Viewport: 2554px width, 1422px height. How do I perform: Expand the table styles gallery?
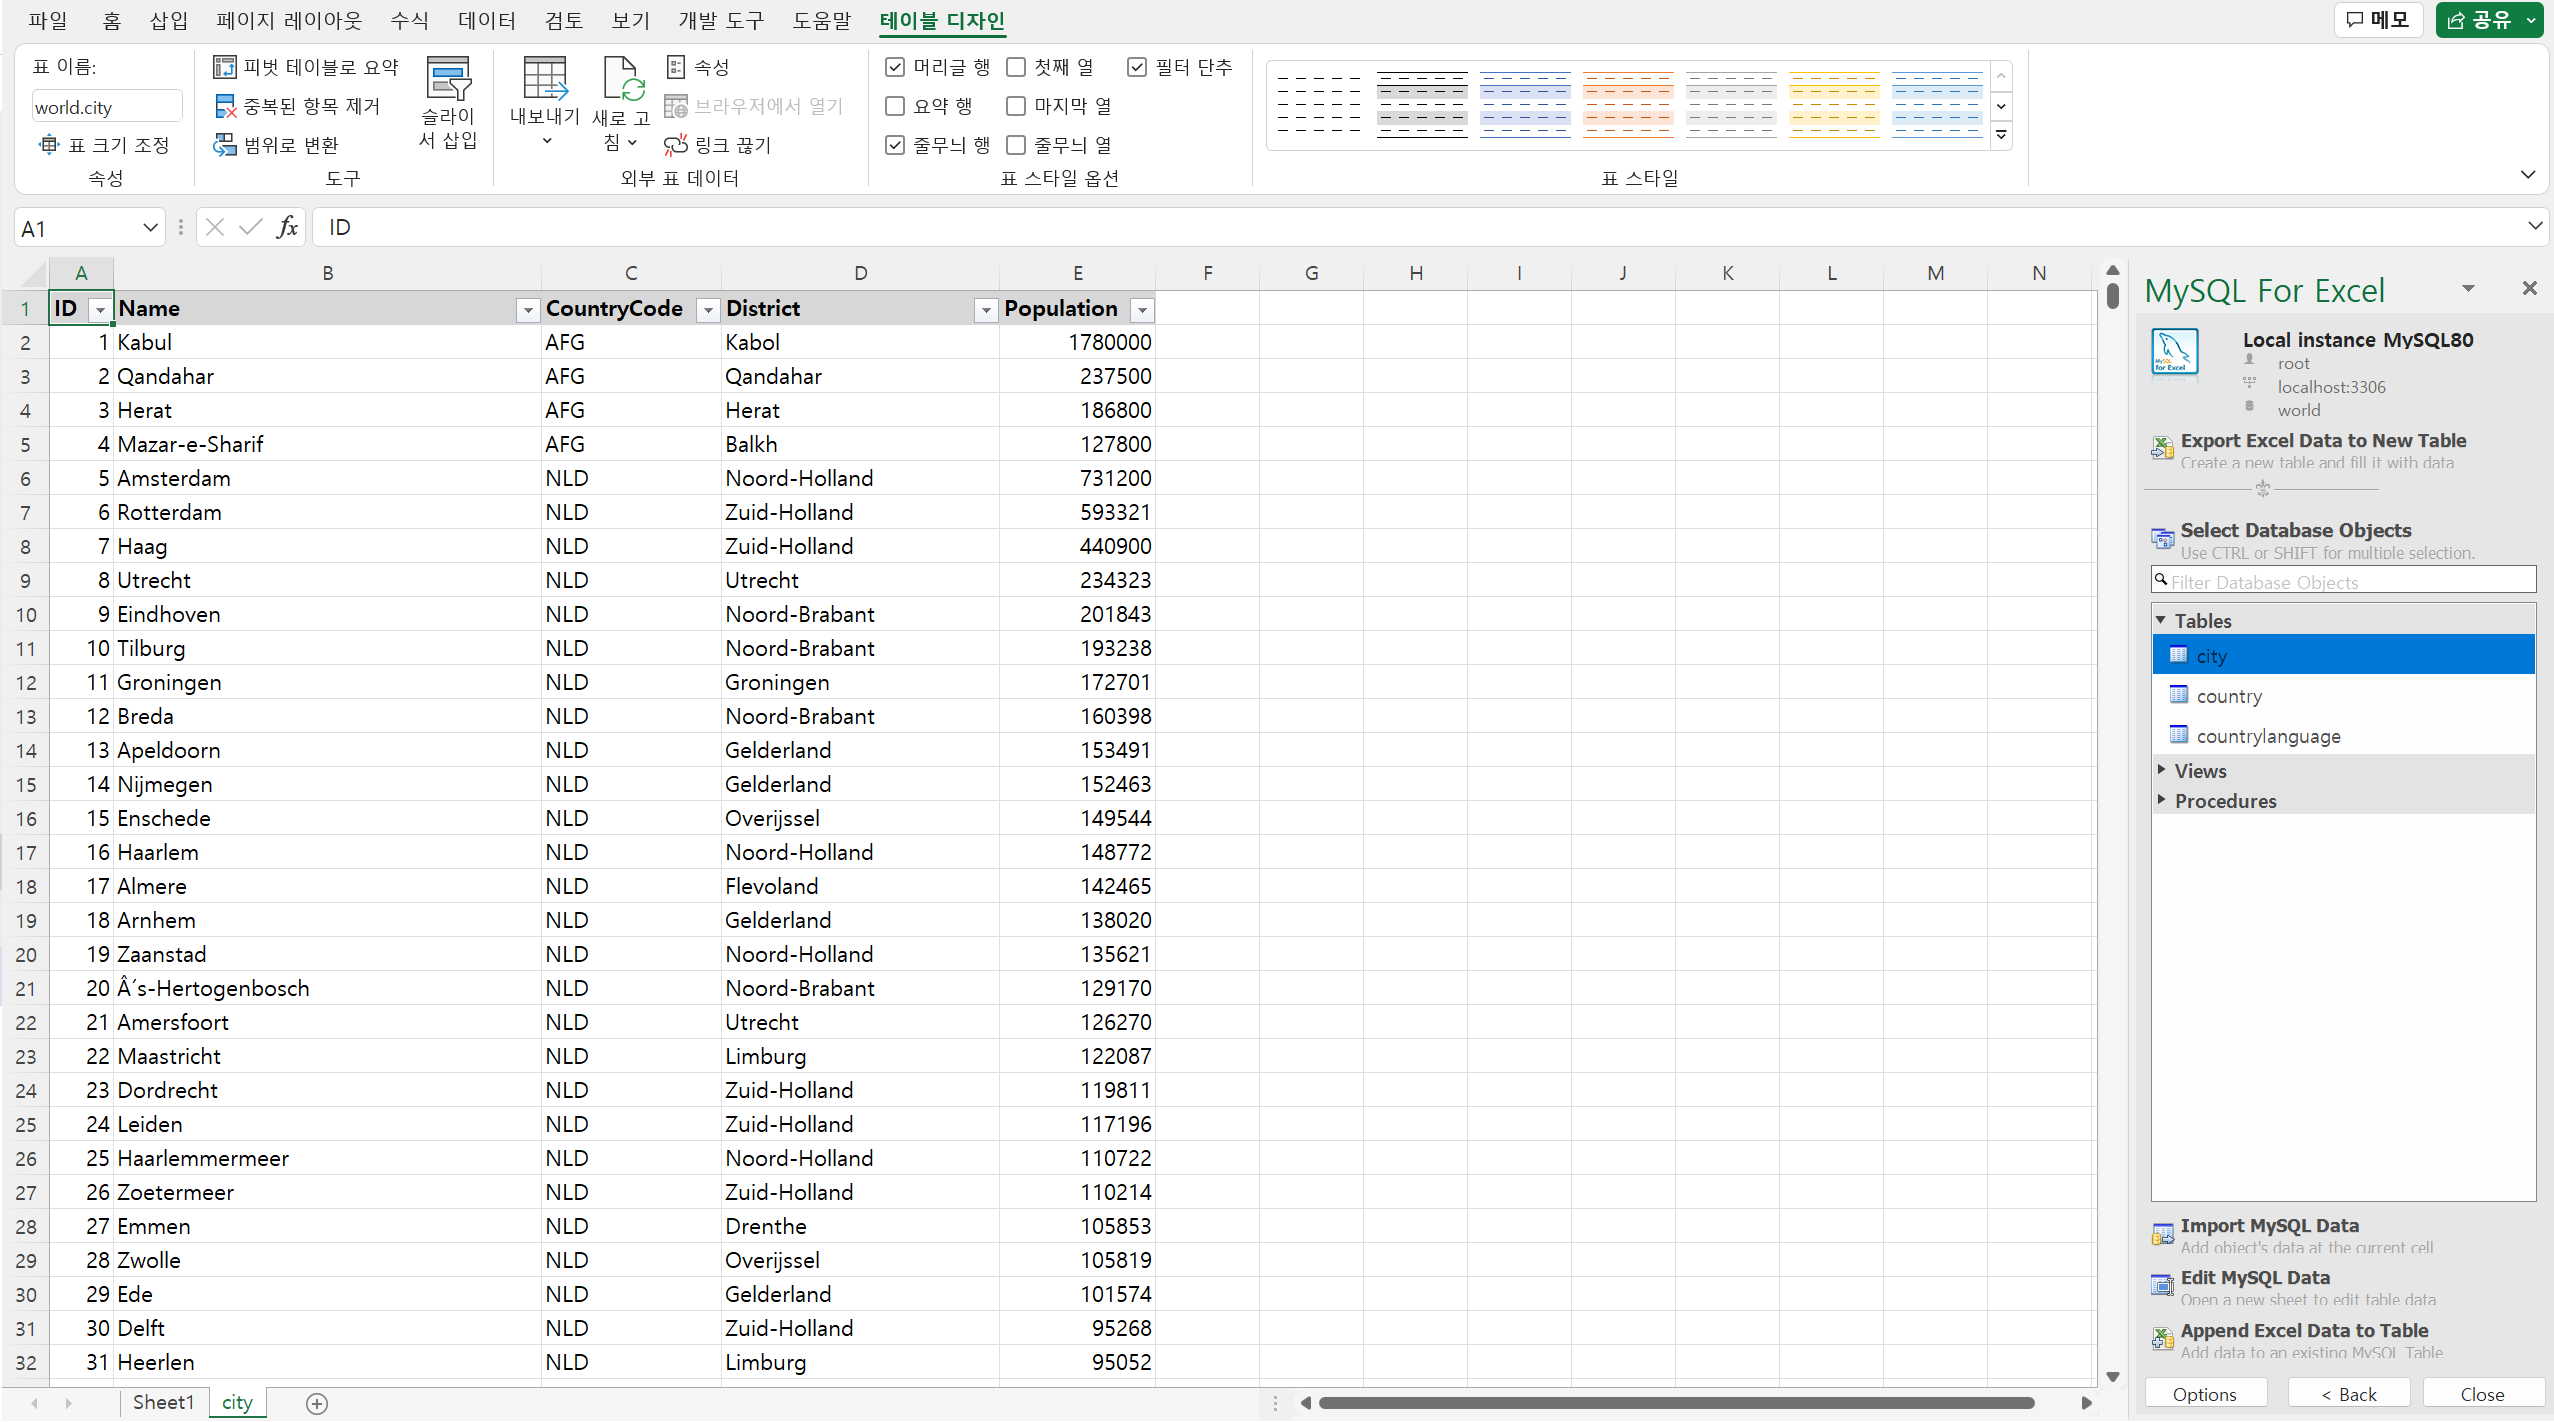click(2001, 135)
